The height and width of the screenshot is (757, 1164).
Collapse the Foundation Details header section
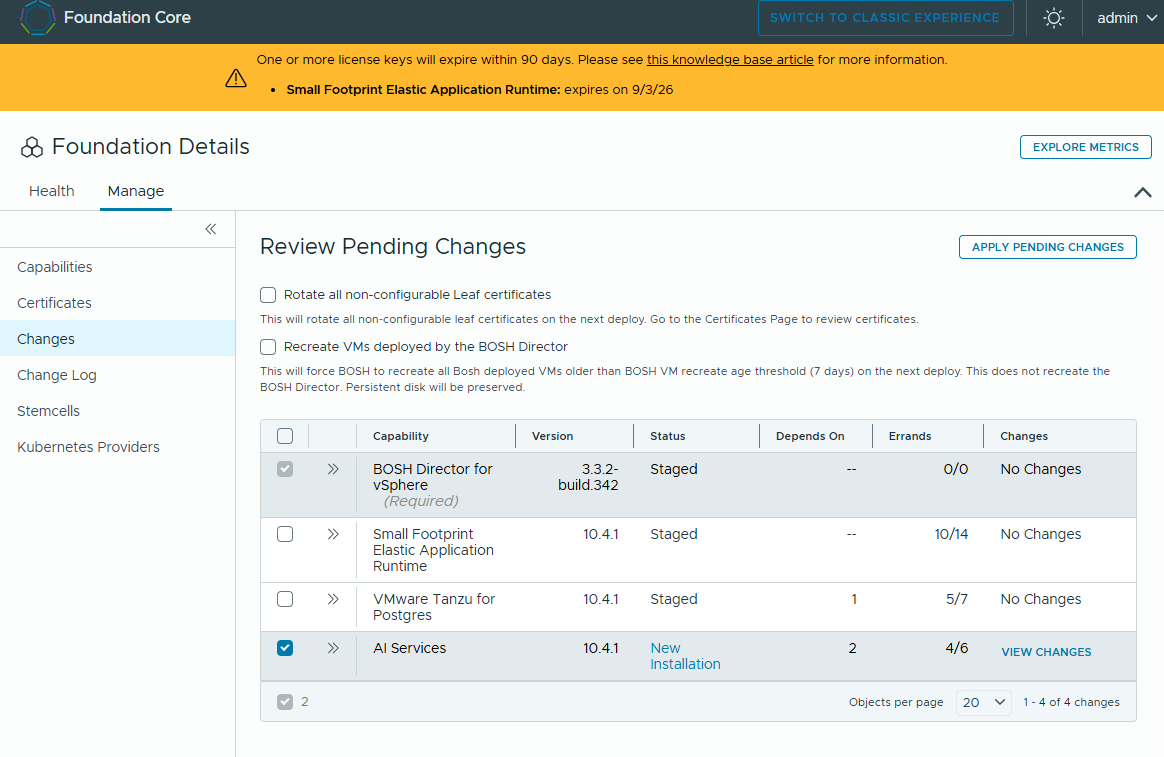click(x=1142, y=192)
